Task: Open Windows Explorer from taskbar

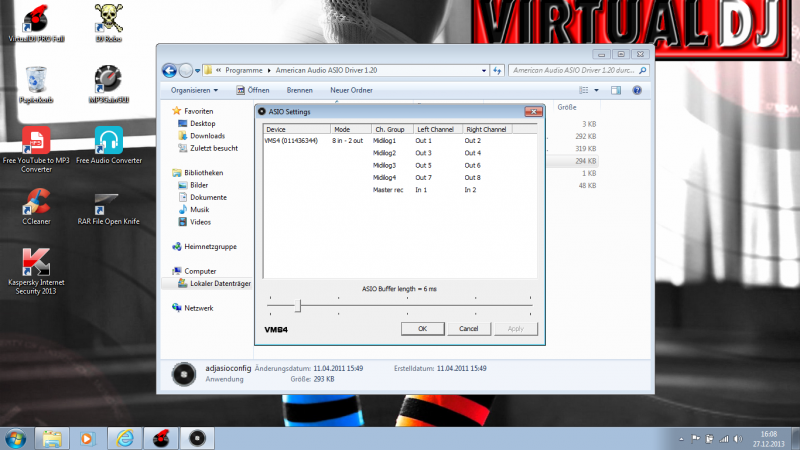Action: [x=52, y=438]
